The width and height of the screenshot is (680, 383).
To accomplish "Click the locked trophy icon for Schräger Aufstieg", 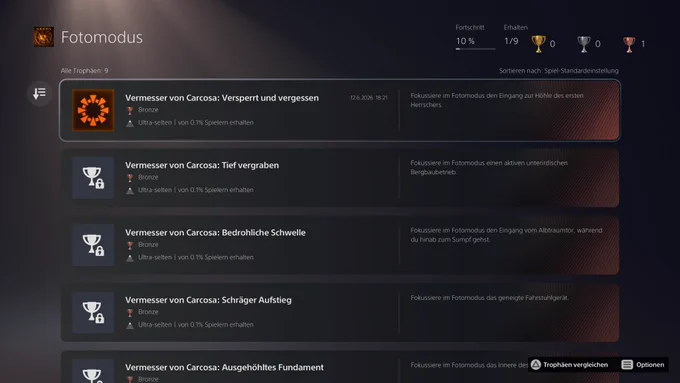I will 93,312.
